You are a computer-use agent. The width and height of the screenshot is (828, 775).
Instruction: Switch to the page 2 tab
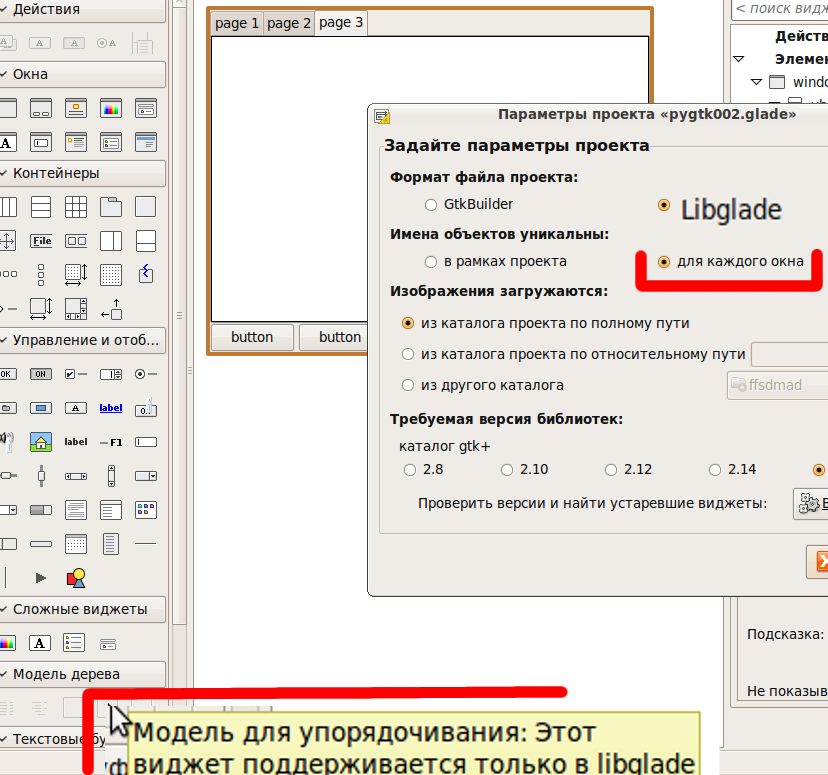[289, 23]
